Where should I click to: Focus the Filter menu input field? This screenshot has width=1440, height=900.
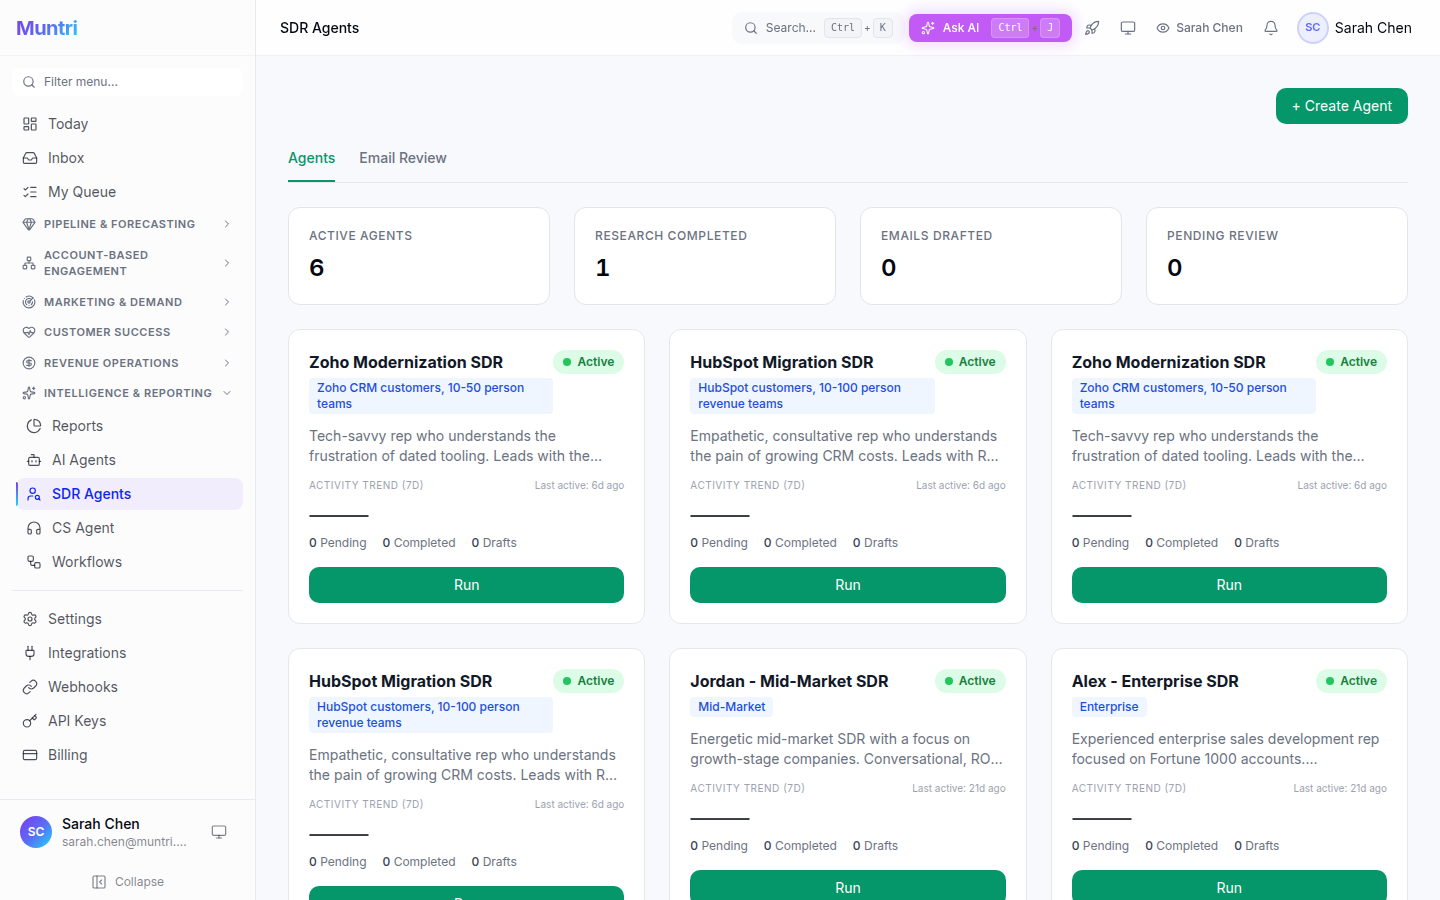(x=135, y=82)
